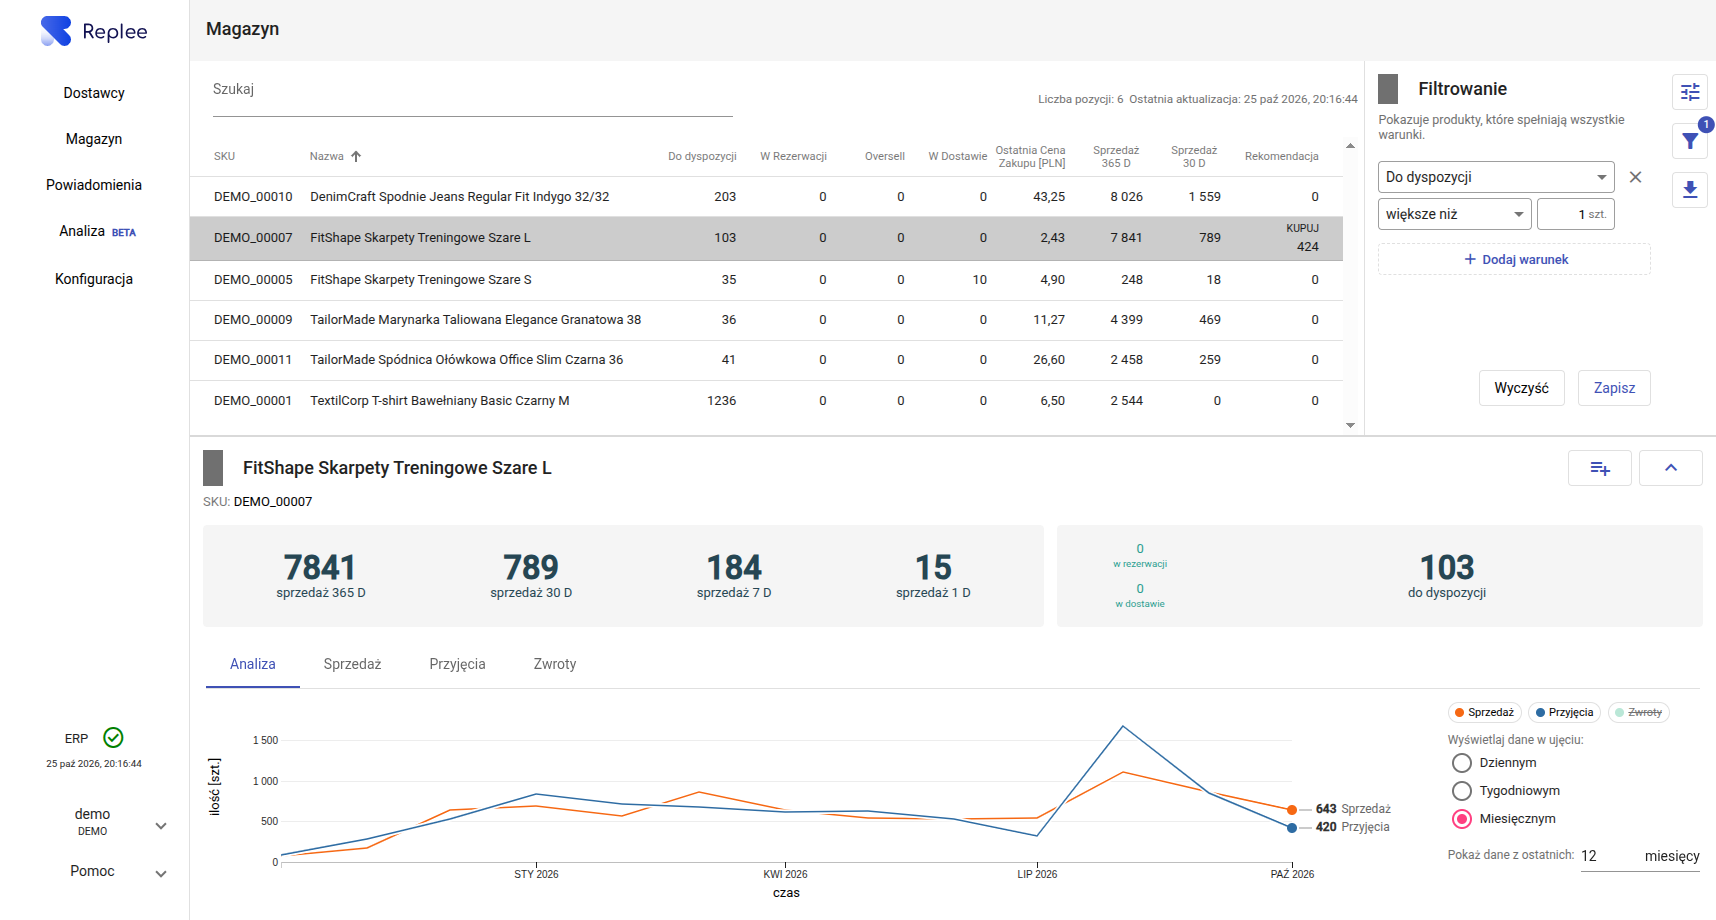Download the inventory list using the download icon
The height and width of the screenshot is (920, 1716).
coord(1690,189)
